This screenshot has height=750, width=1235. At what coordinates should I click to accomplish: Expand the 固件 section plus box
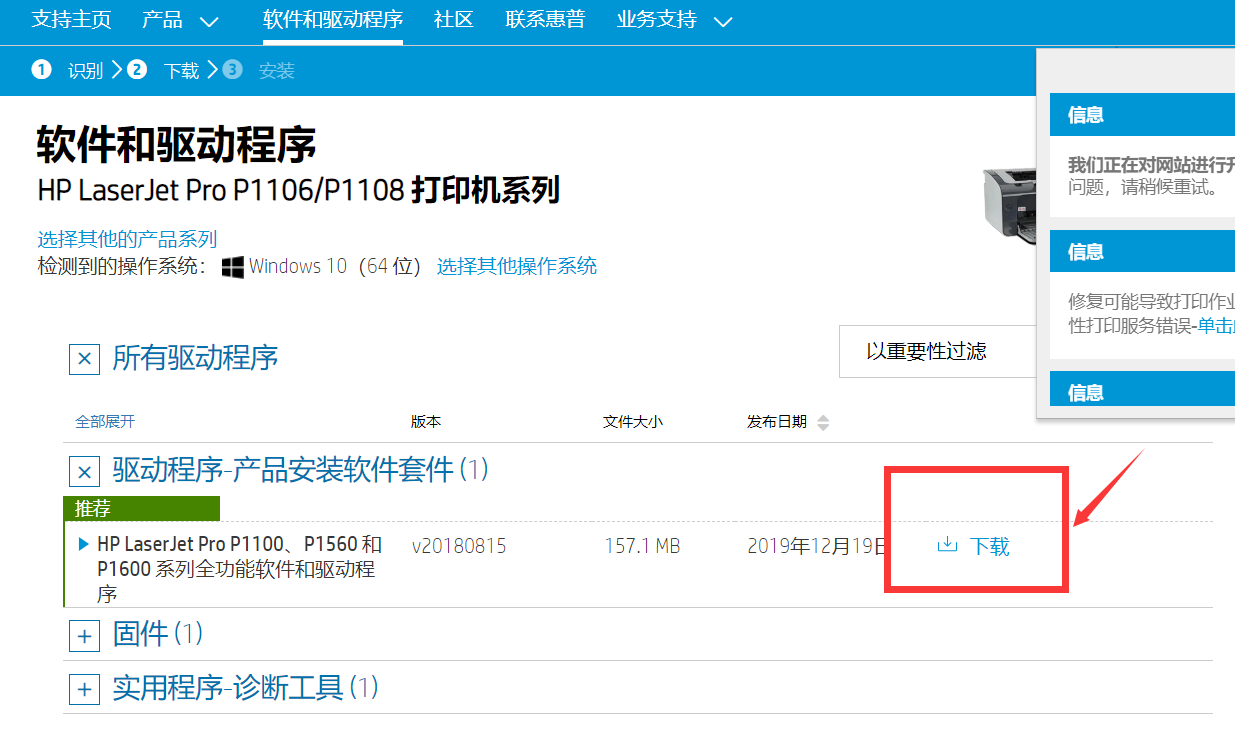pyautogui.click(x=84, y=635)
